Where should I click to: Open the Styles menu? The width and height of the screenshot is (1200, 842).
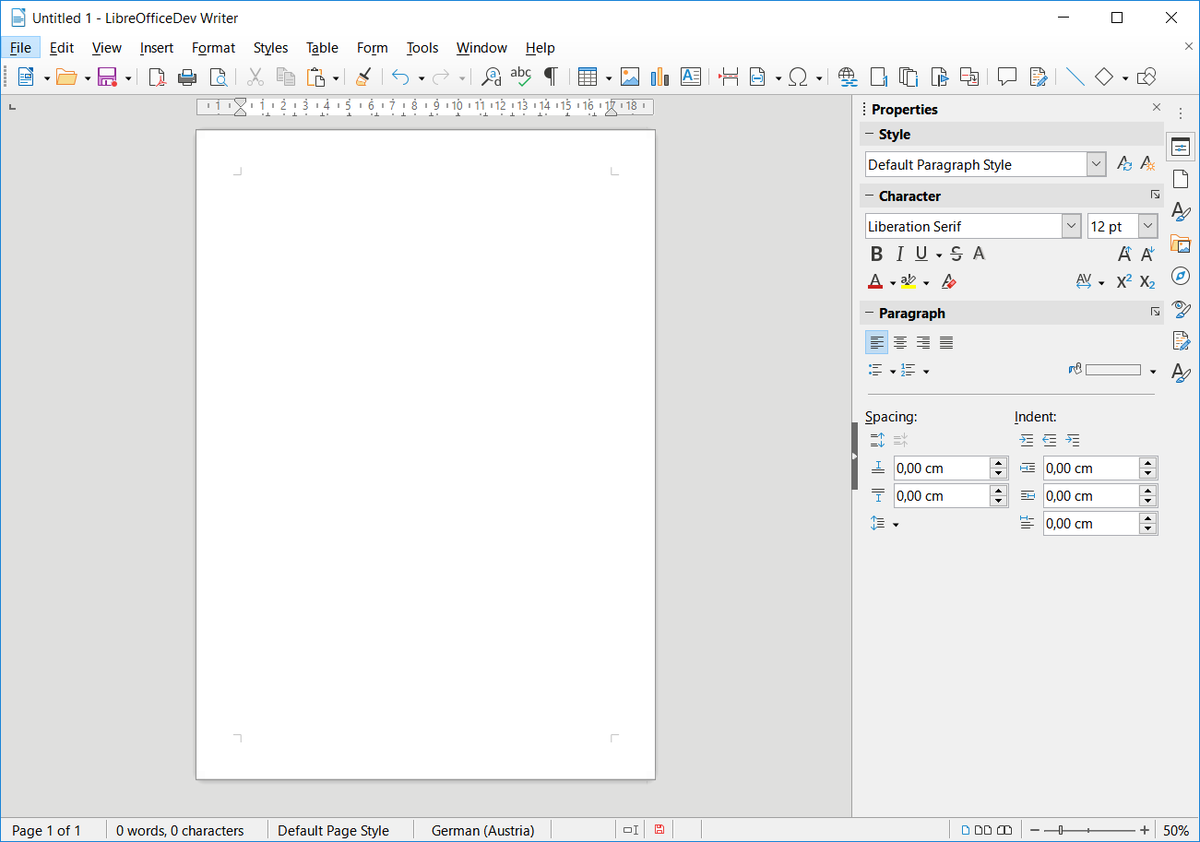click(x=270, y=47)
